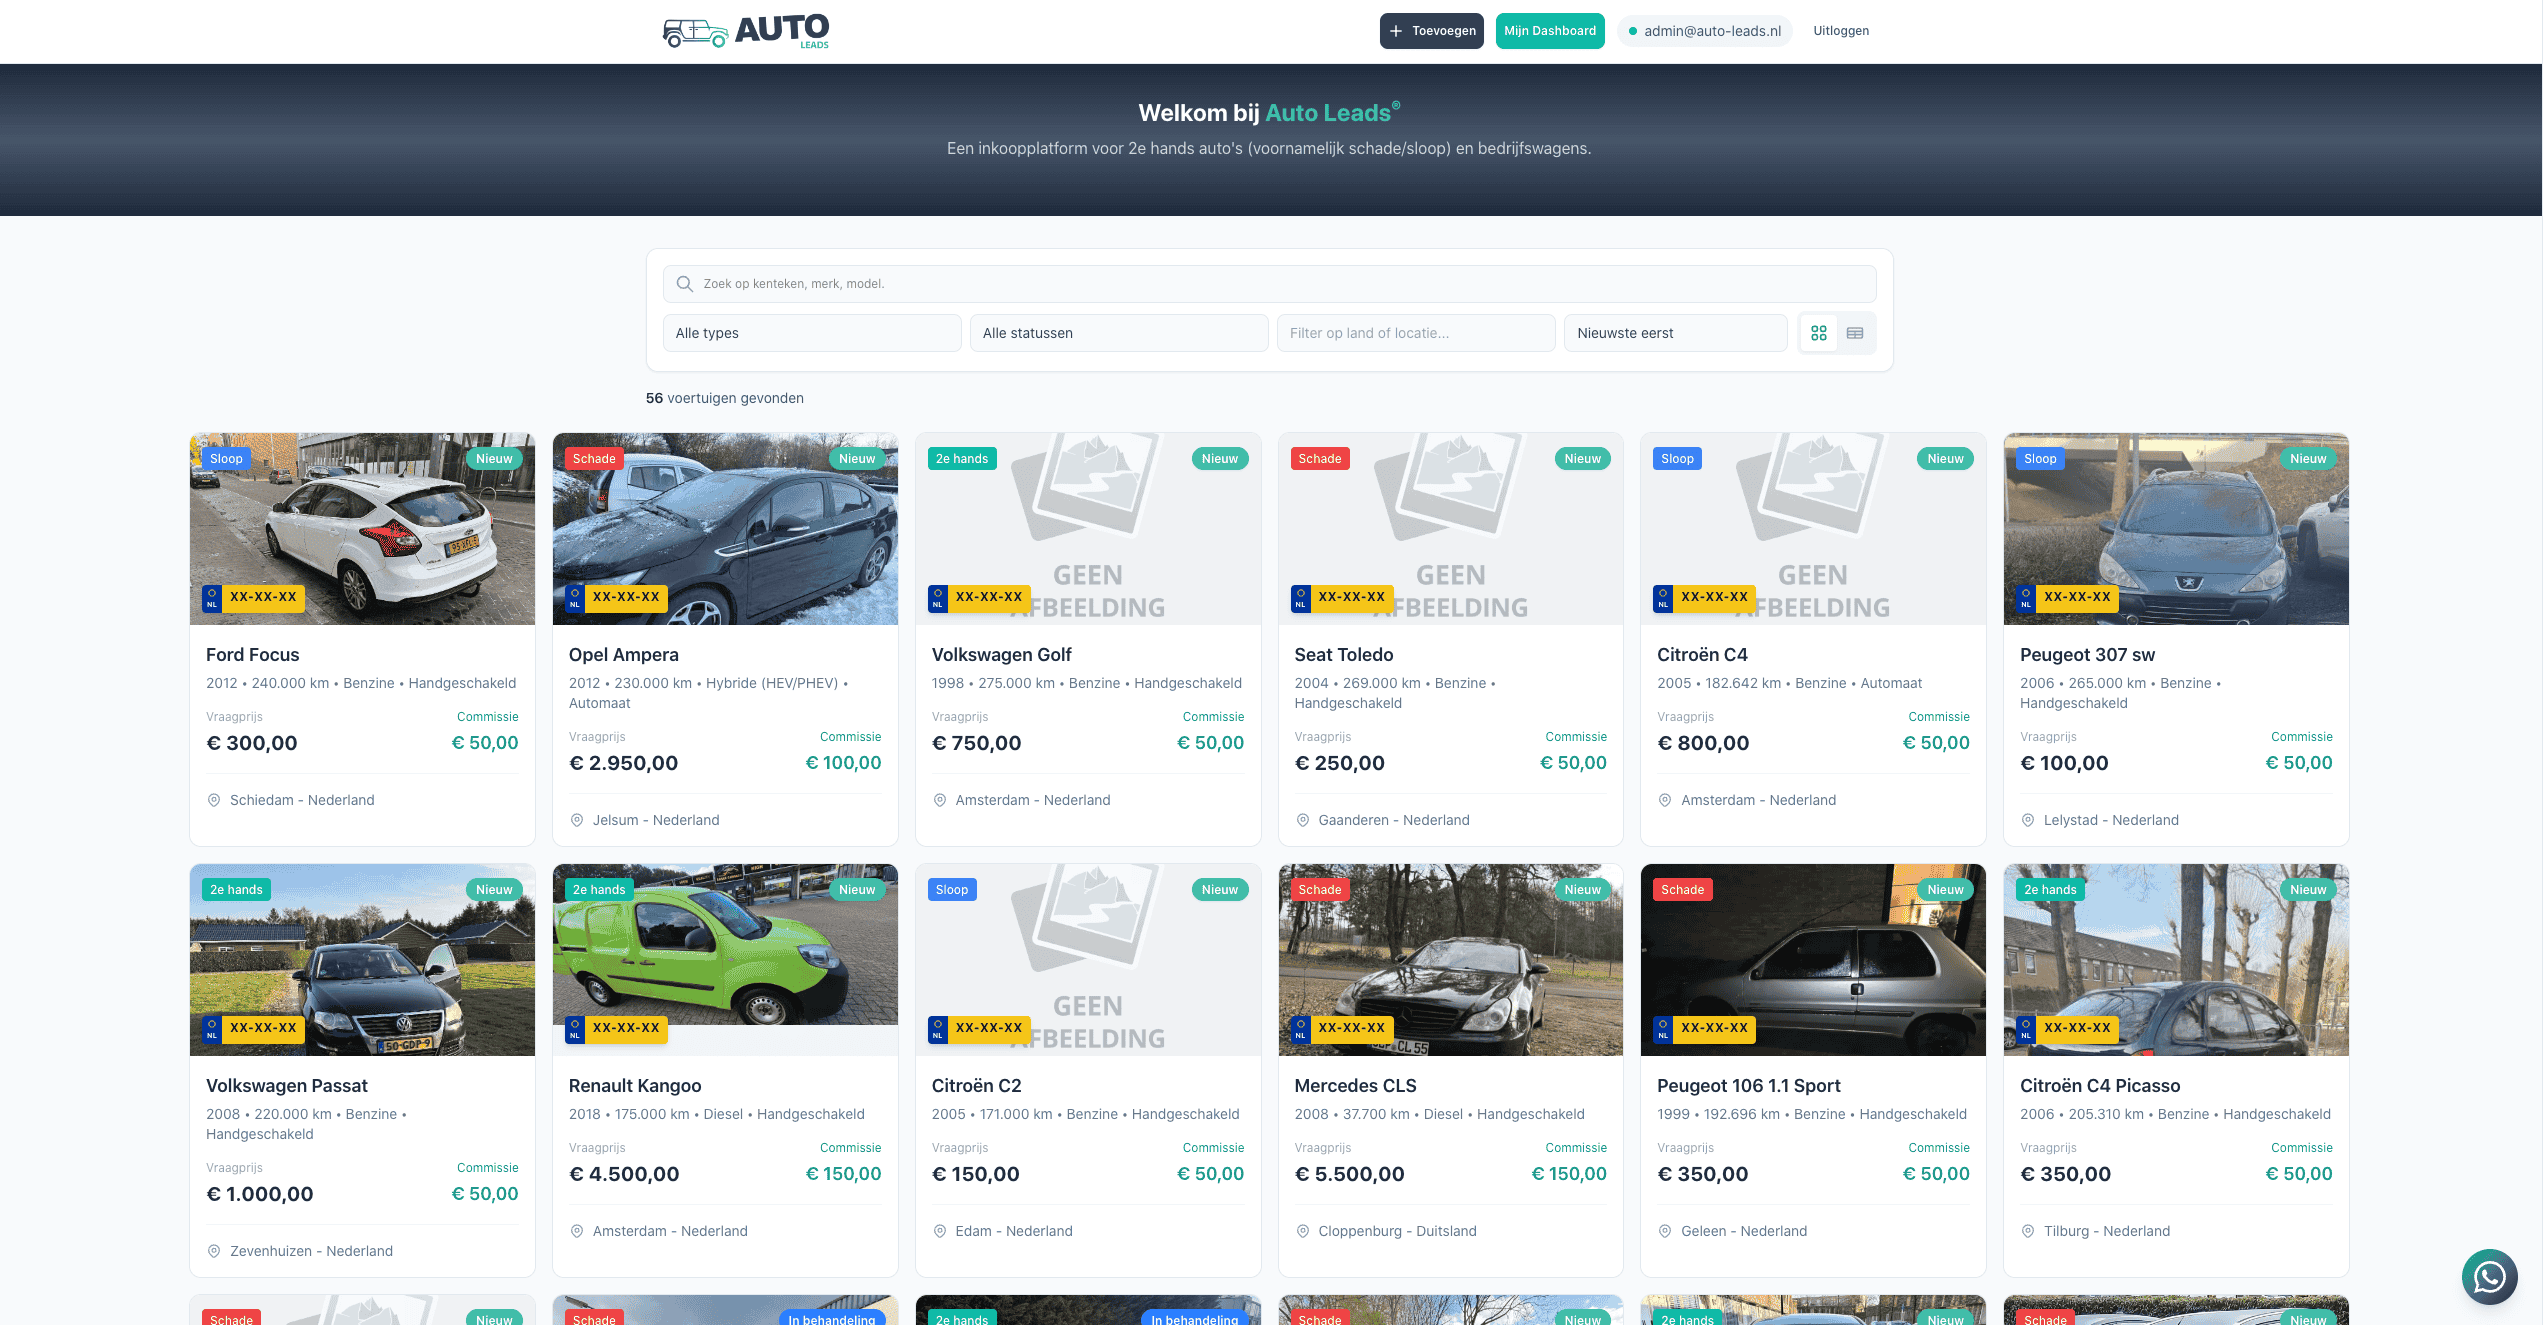The width and height of the screenshot is (2543, 1325).
Task: Toggle the 2e hands badge on Volkswagen Golf
Action: 961,458
